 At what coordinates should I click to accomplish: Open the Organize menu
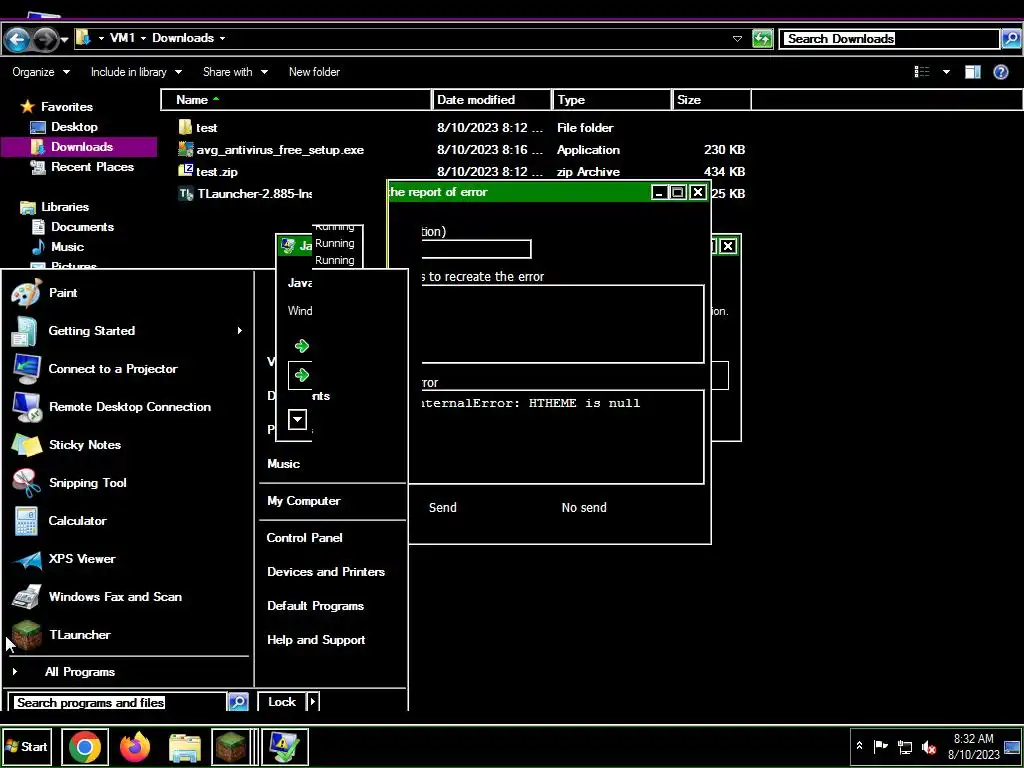[x=40, y=72]
